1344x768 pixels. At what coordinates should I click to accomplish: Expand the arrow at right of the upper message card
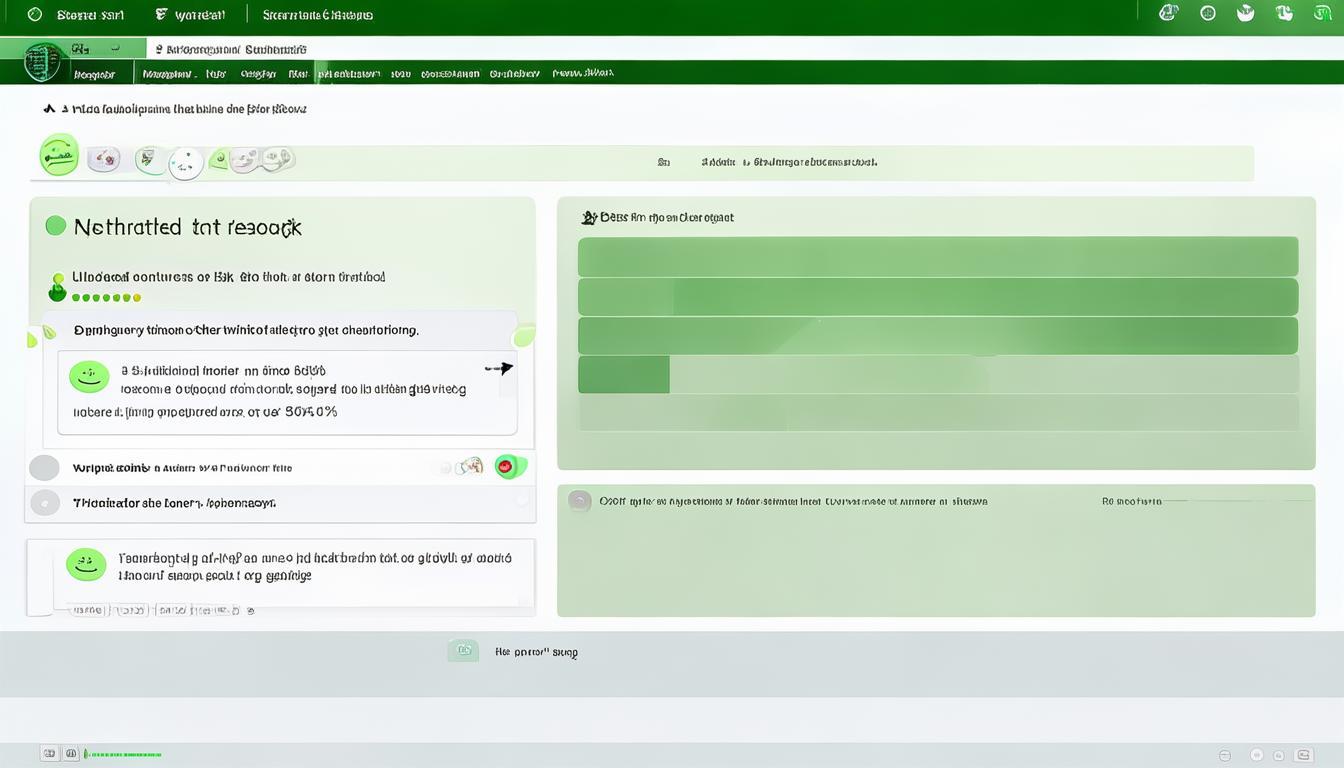[500, 368]
